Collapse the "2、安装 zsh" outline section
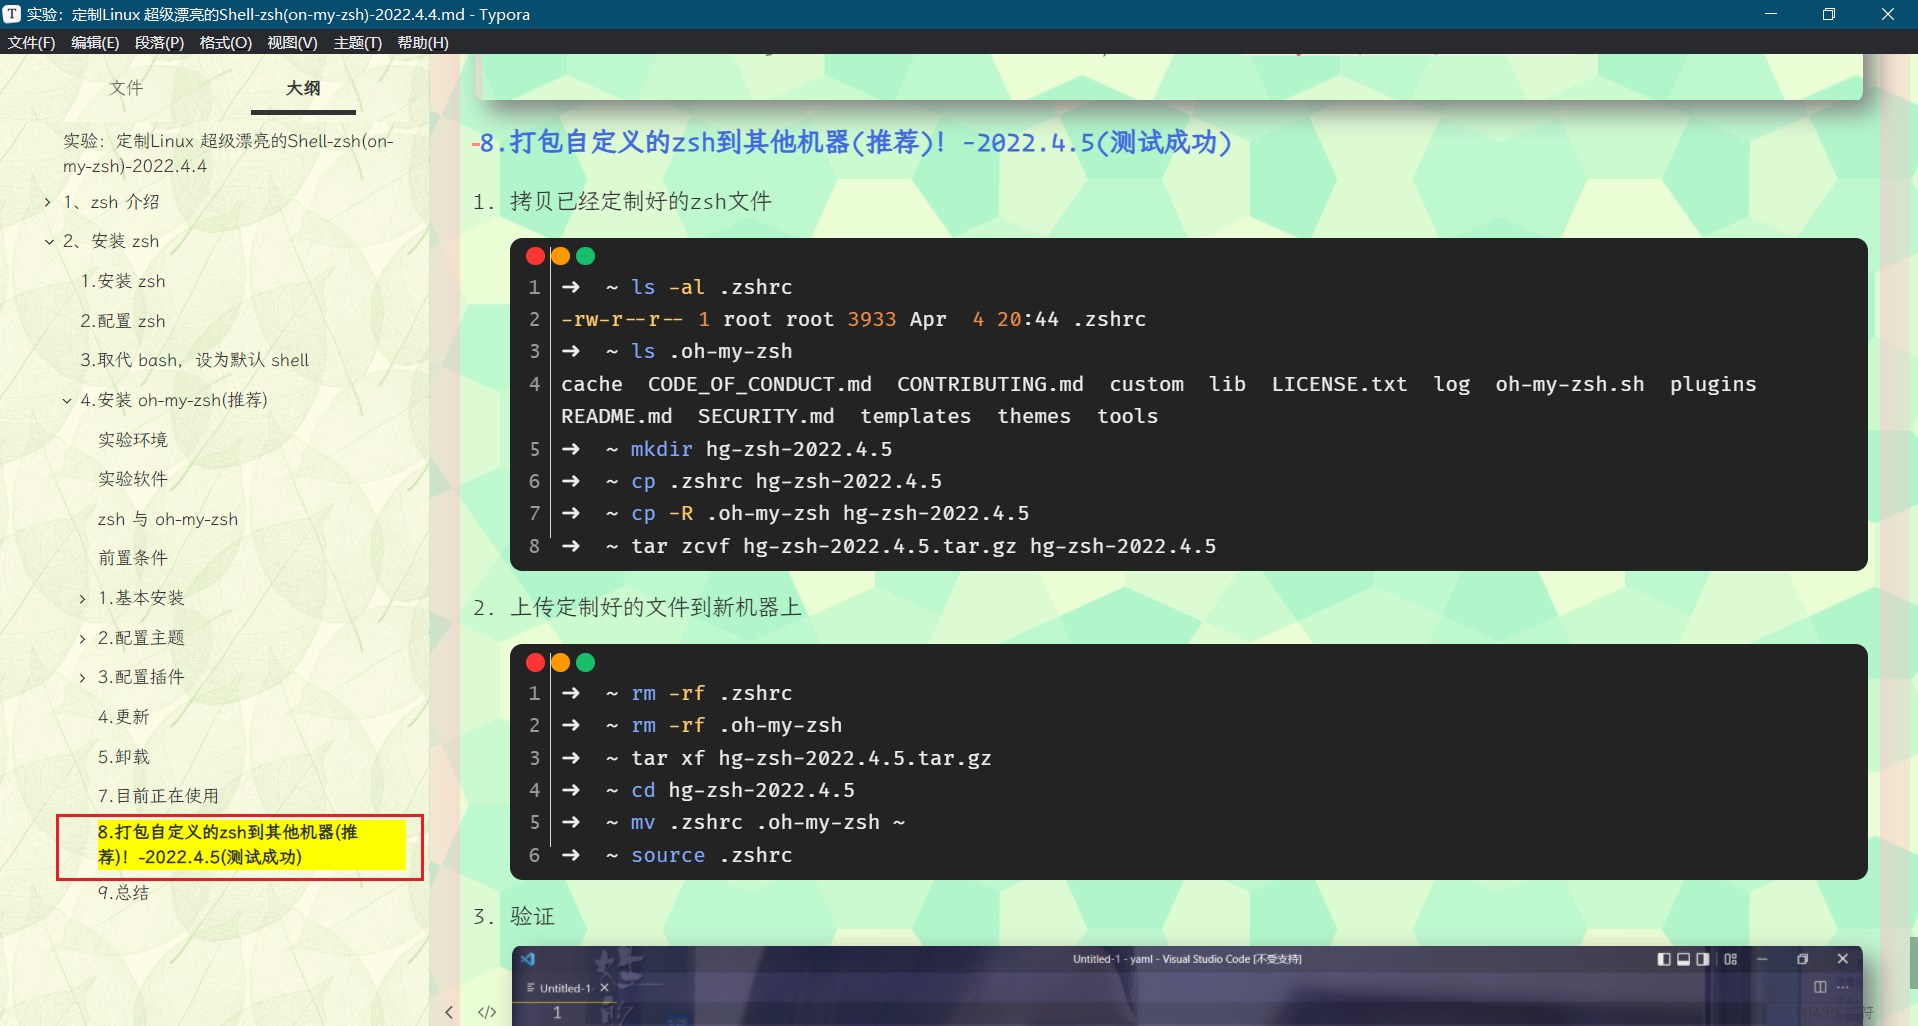 49,241
